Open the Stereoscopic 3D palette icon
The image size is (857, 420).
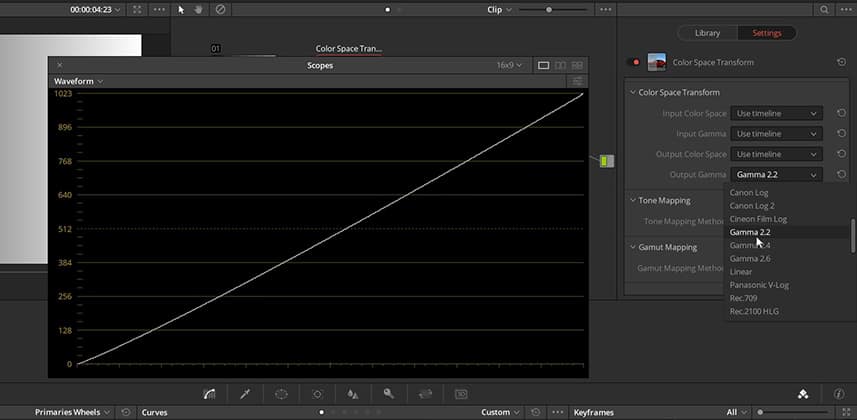(461, 394)
